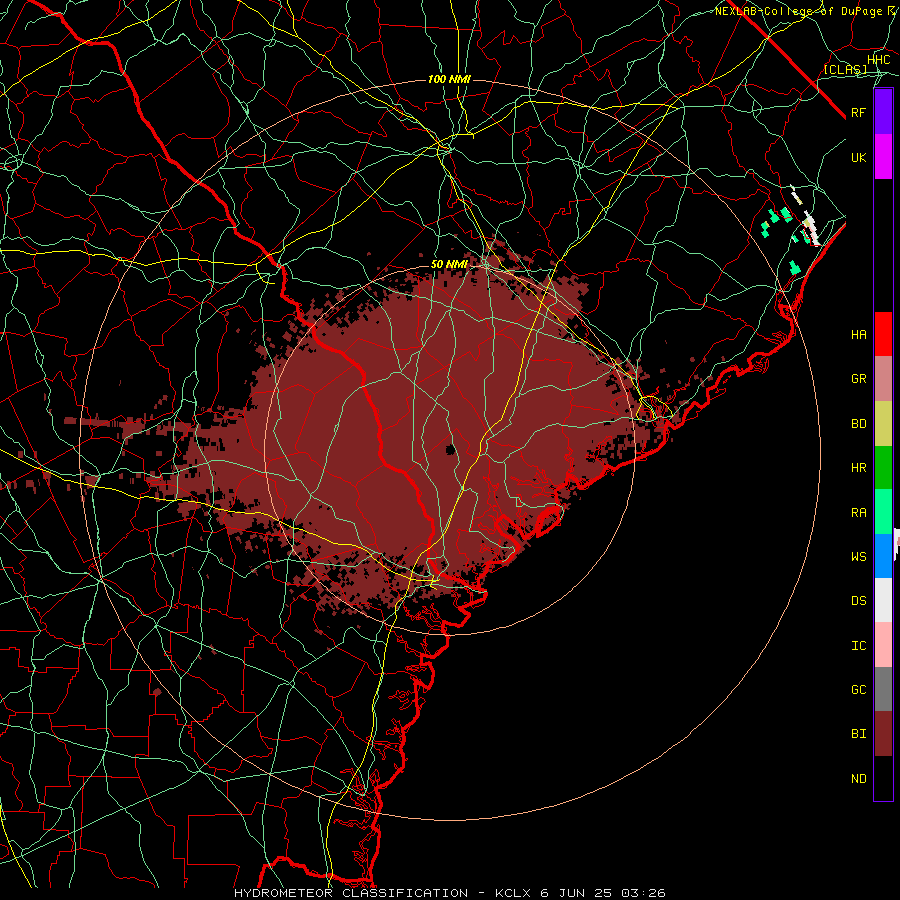Click the 03:26 timestamp text
Screen dimensions: 900x900
[641, 893]
